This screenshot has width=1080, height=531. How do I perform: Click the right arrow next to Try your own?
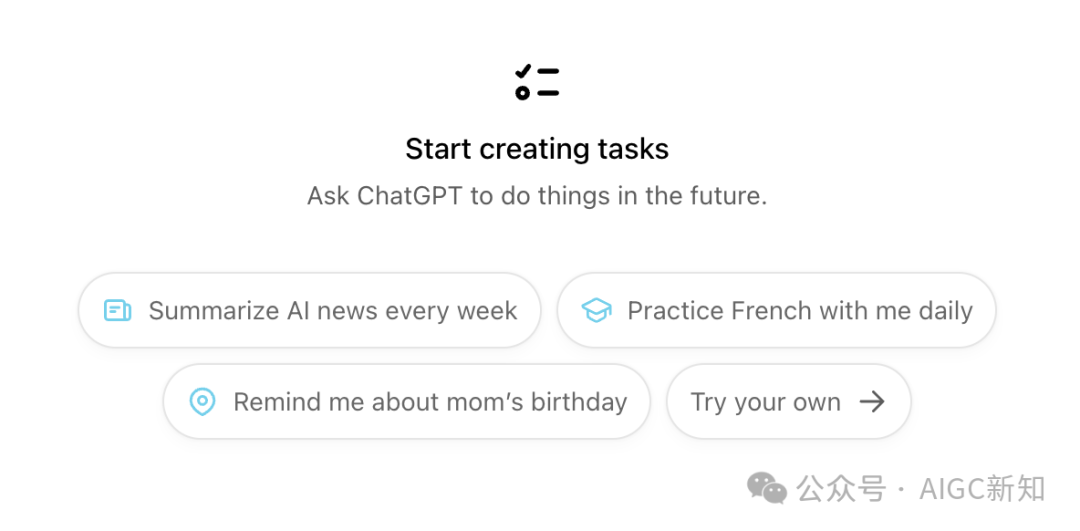tap(873, 402)
